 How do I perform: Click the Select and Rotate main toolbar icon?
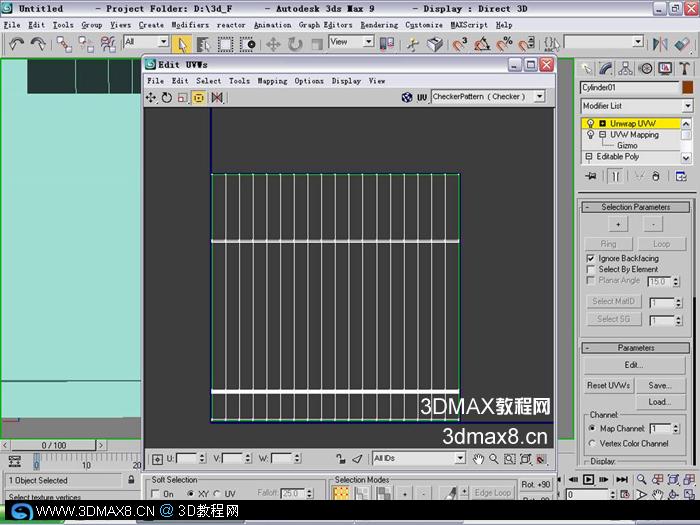pos(295,44)
